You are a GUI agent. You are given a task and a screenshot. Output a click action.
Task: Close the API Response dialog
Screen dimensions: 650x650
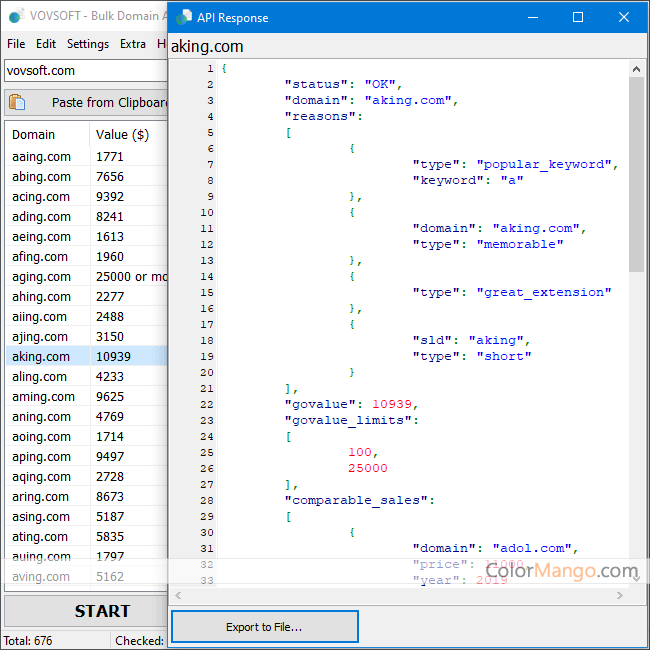624,17
